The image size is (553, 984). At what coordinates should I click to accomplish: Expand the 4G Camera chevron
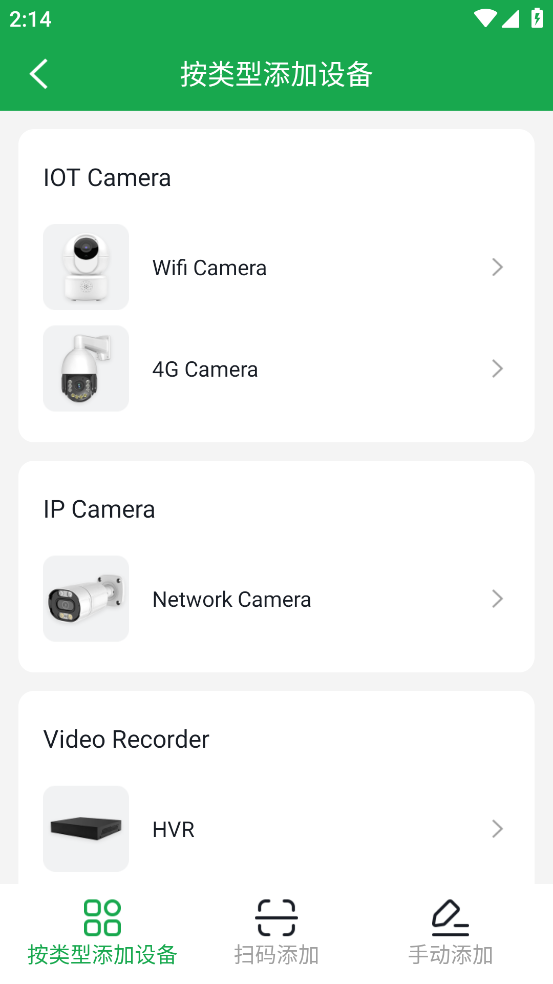point(497,368)
